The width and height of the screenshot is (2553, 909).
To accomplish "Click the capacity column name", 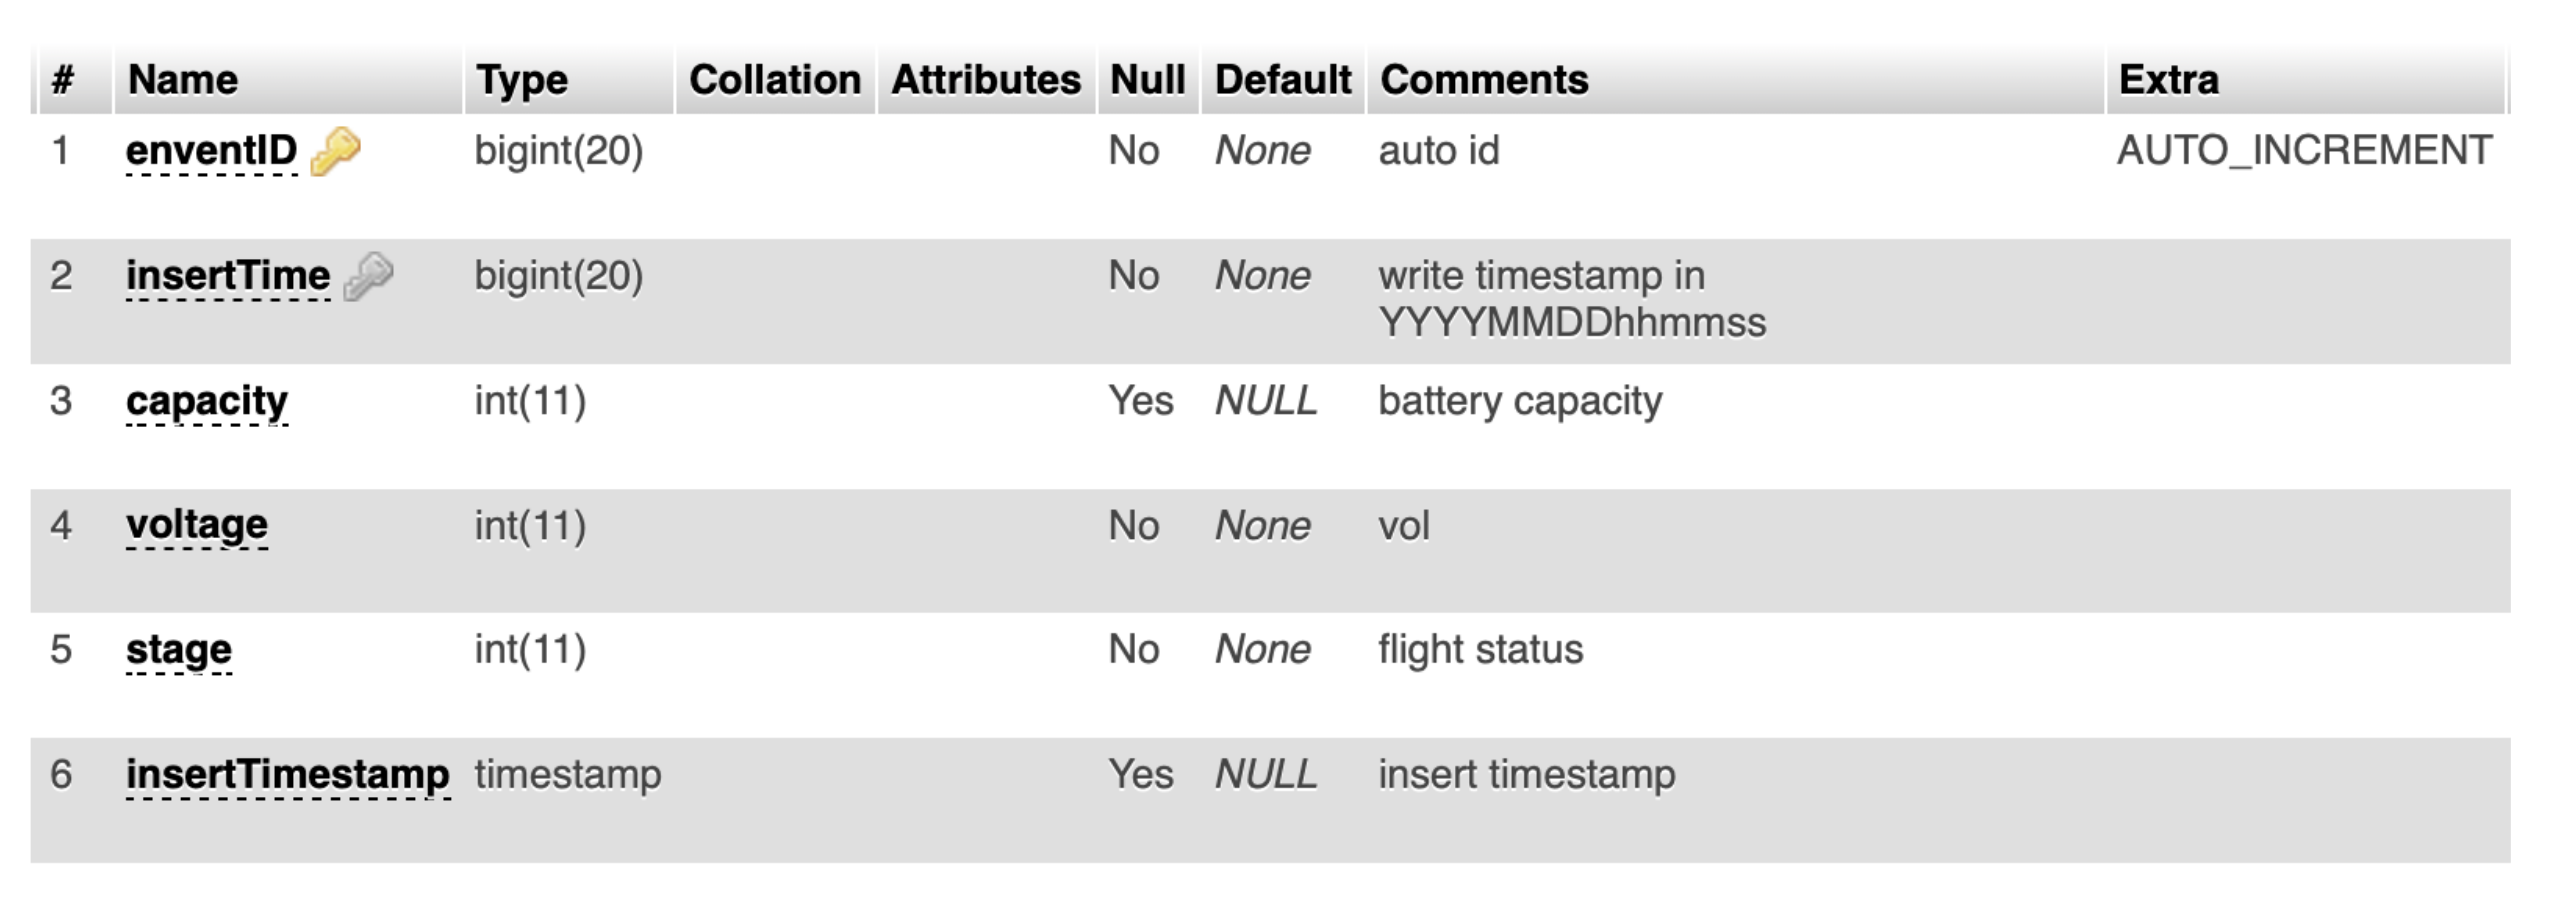I will tap(207, 401).
